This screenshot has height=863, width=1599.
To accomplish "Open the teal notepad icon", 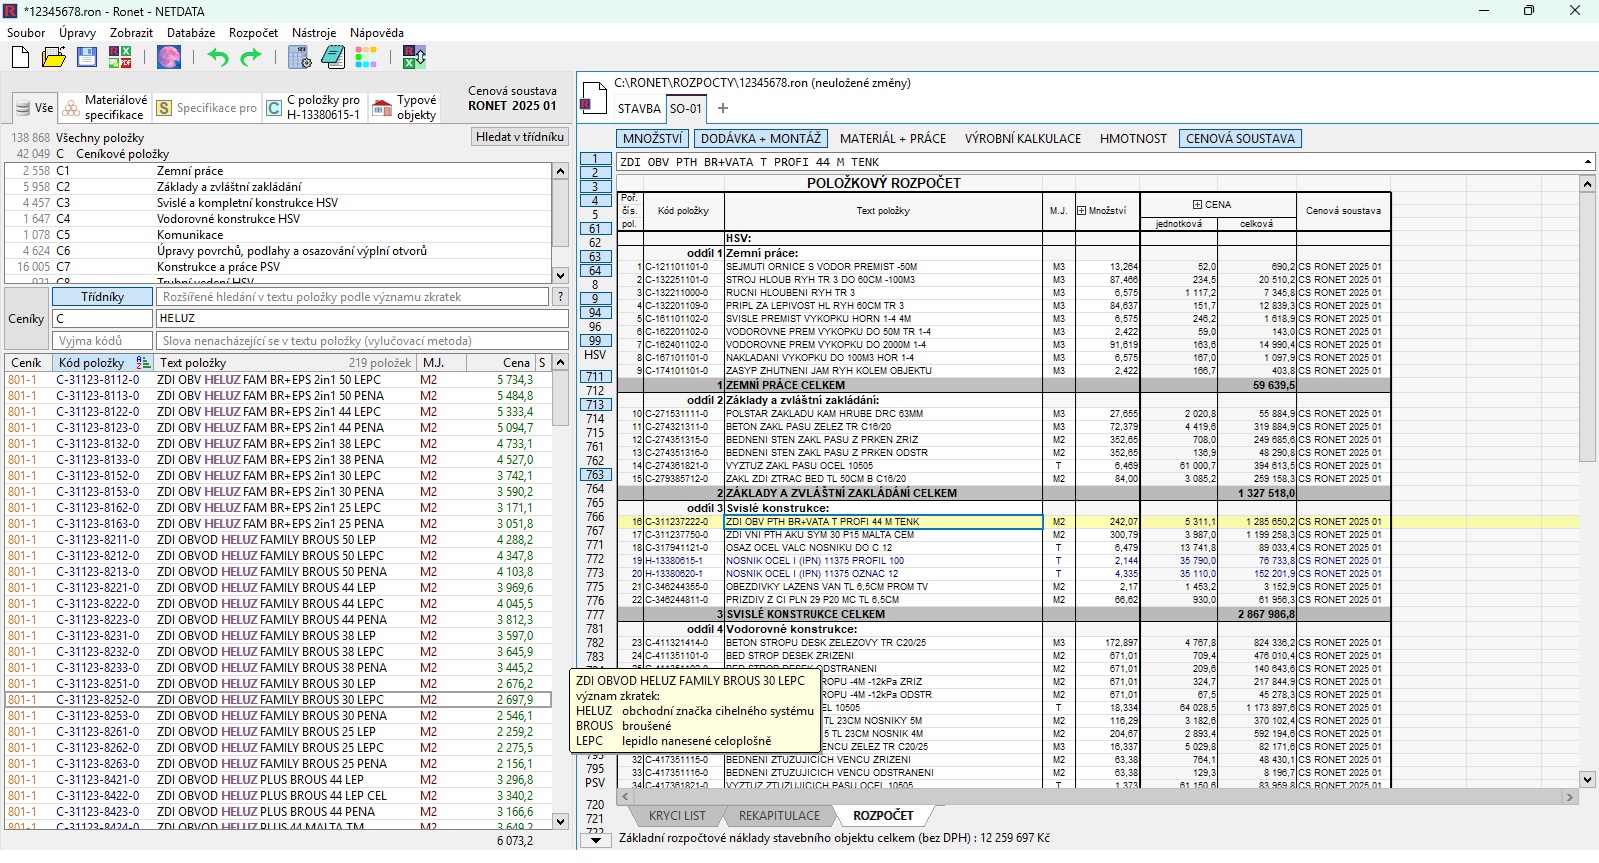I will (x=333, y=57).
